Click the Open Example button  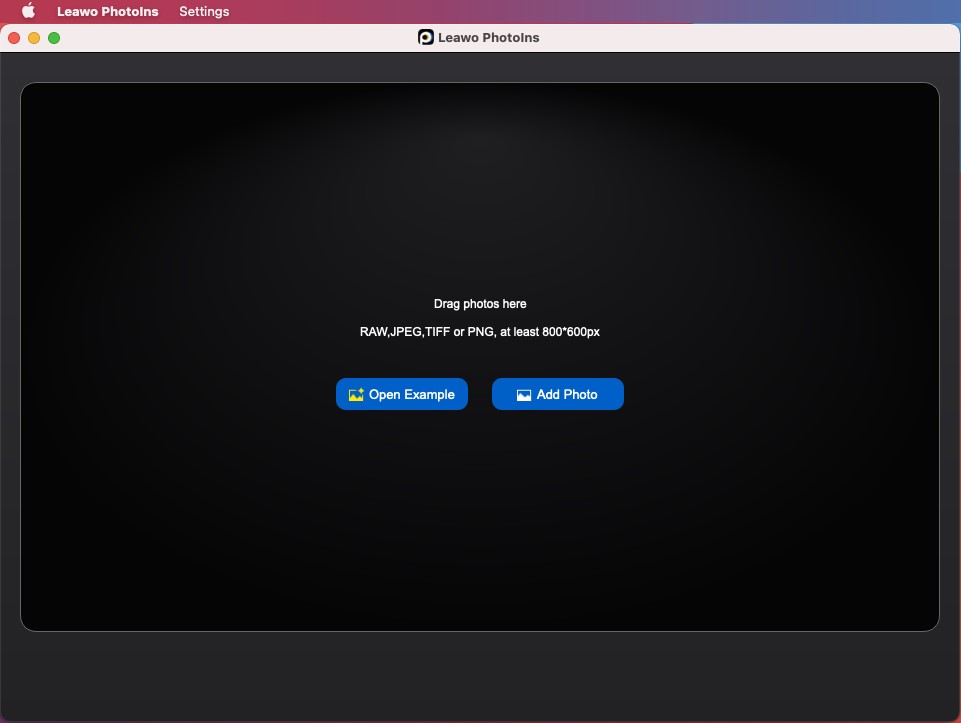coord(401,394)
